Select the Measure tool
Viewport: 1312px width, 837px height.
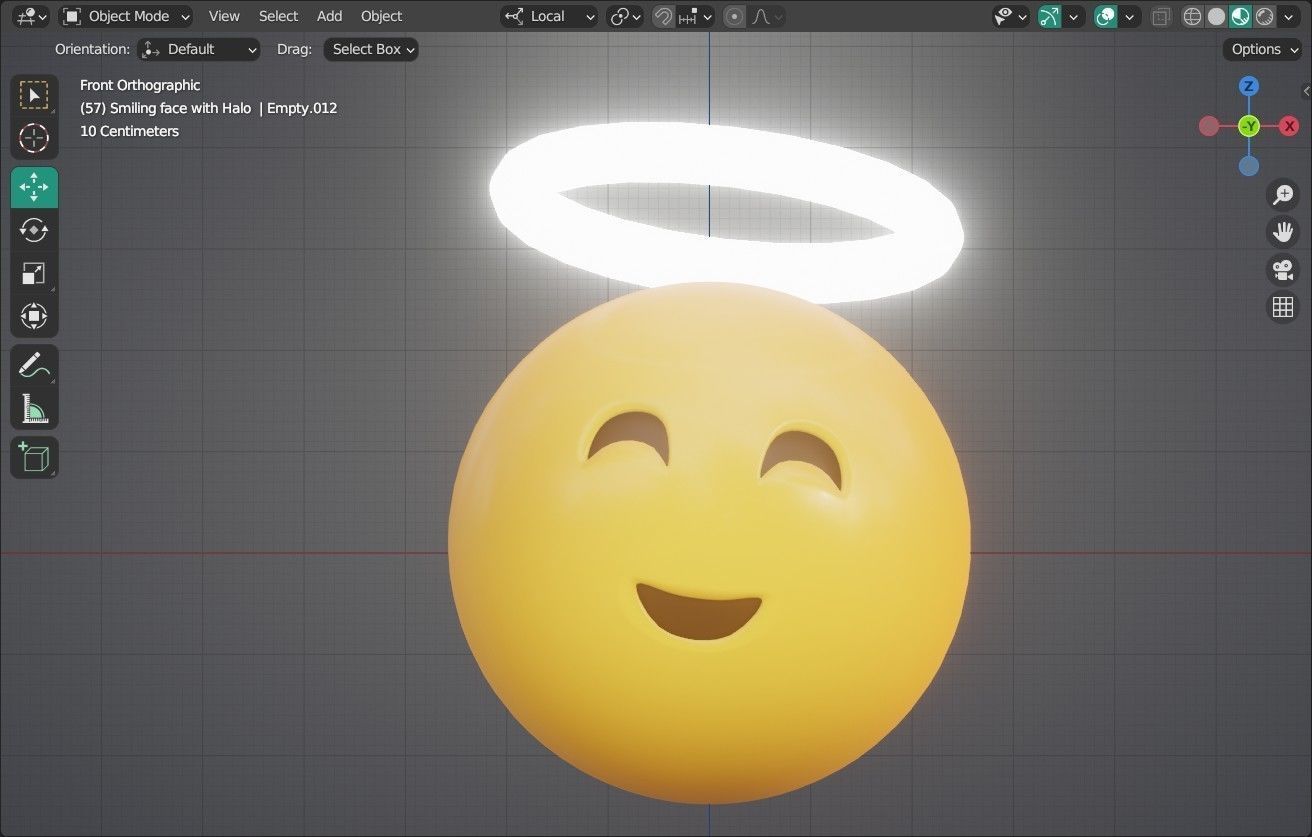click(x=34, y=408)
